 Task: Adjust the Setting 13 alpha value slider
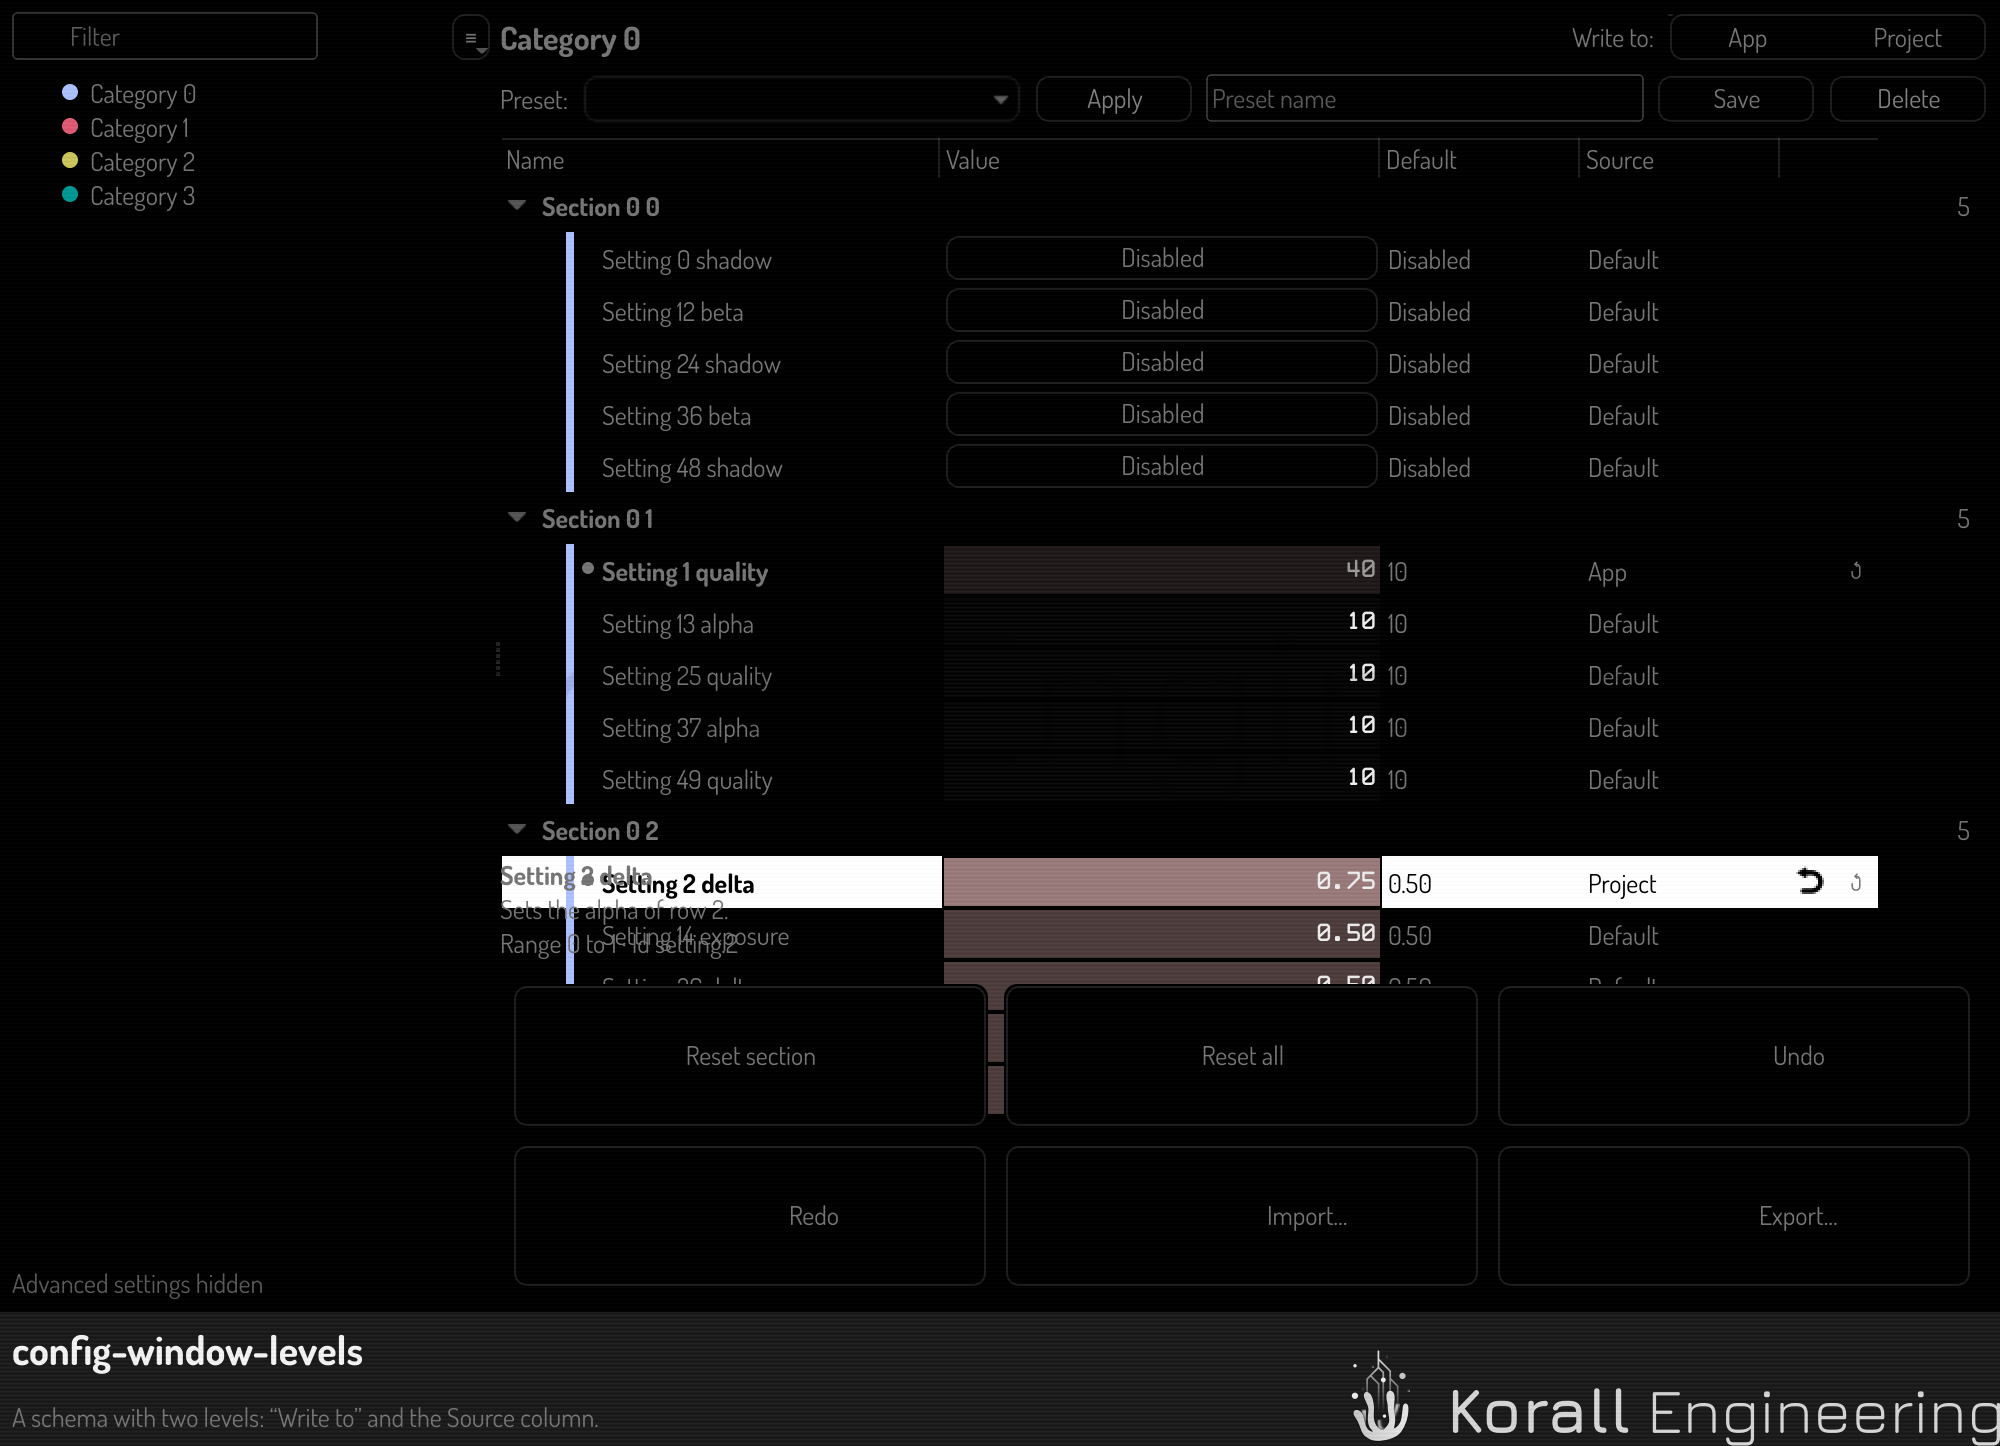(1162, 622)
